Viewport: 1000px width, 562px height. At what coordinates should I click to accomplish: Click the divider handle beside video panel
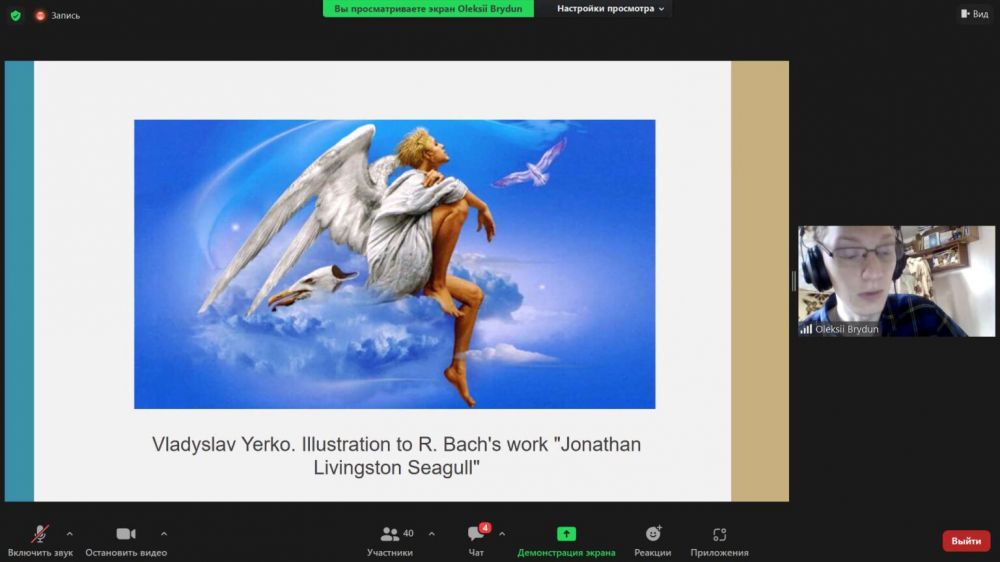794,281
